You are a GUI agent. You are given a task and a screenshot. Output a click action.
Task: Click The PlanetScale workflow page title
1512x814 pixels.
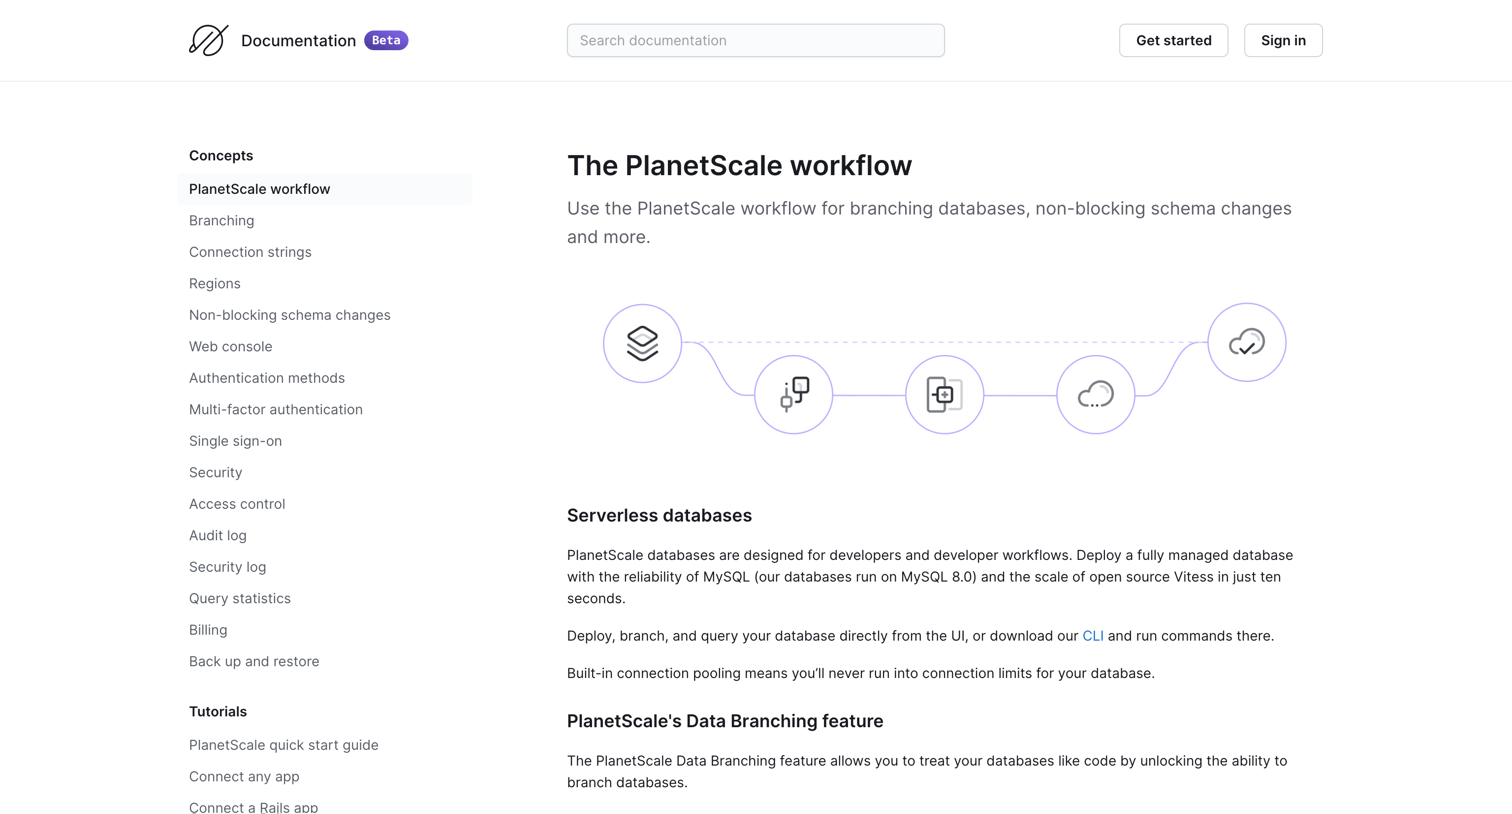tap(739, 165)
